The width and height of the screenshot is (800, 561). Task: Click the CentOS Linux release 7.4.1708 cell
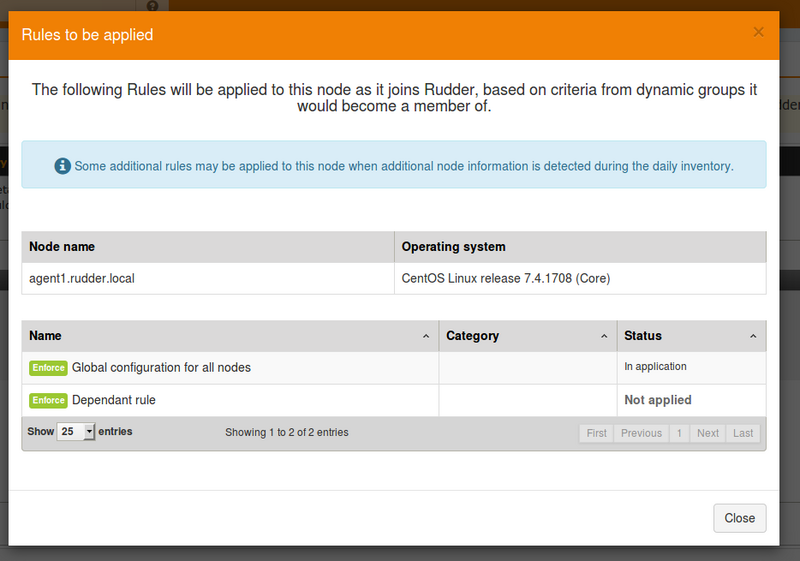580,278
